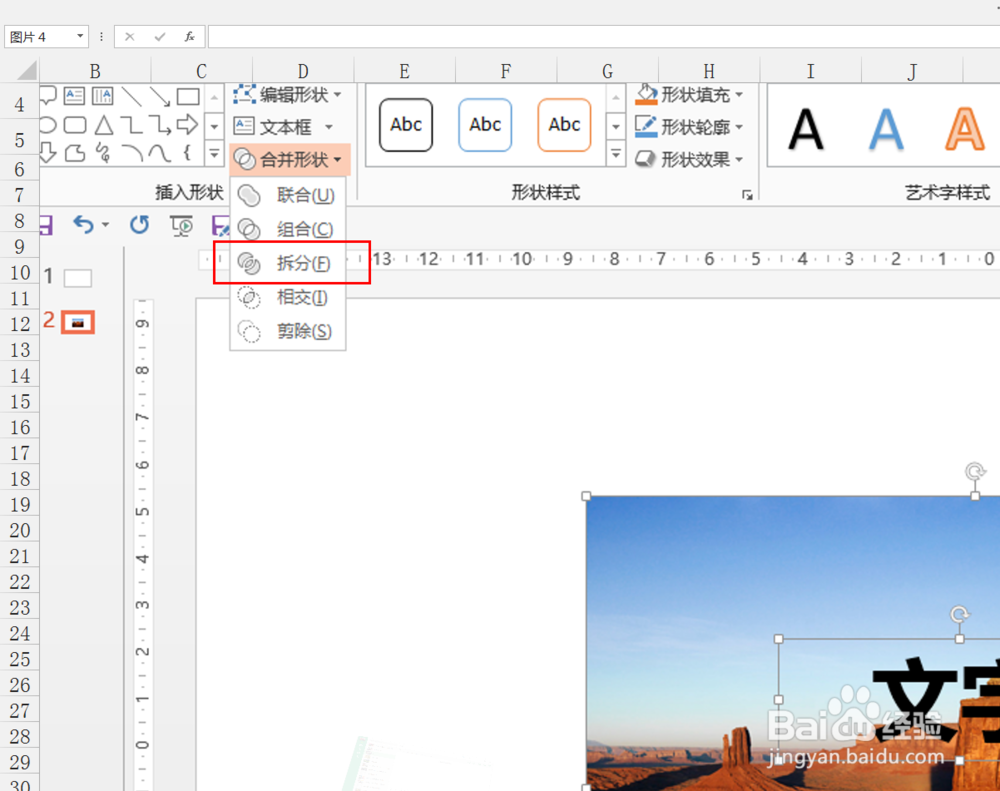Open the undo history dropdown arrow
Image resolution: width=1000 pixels, height=791 pixels.
pyautogui.click(x=105, y=225)
